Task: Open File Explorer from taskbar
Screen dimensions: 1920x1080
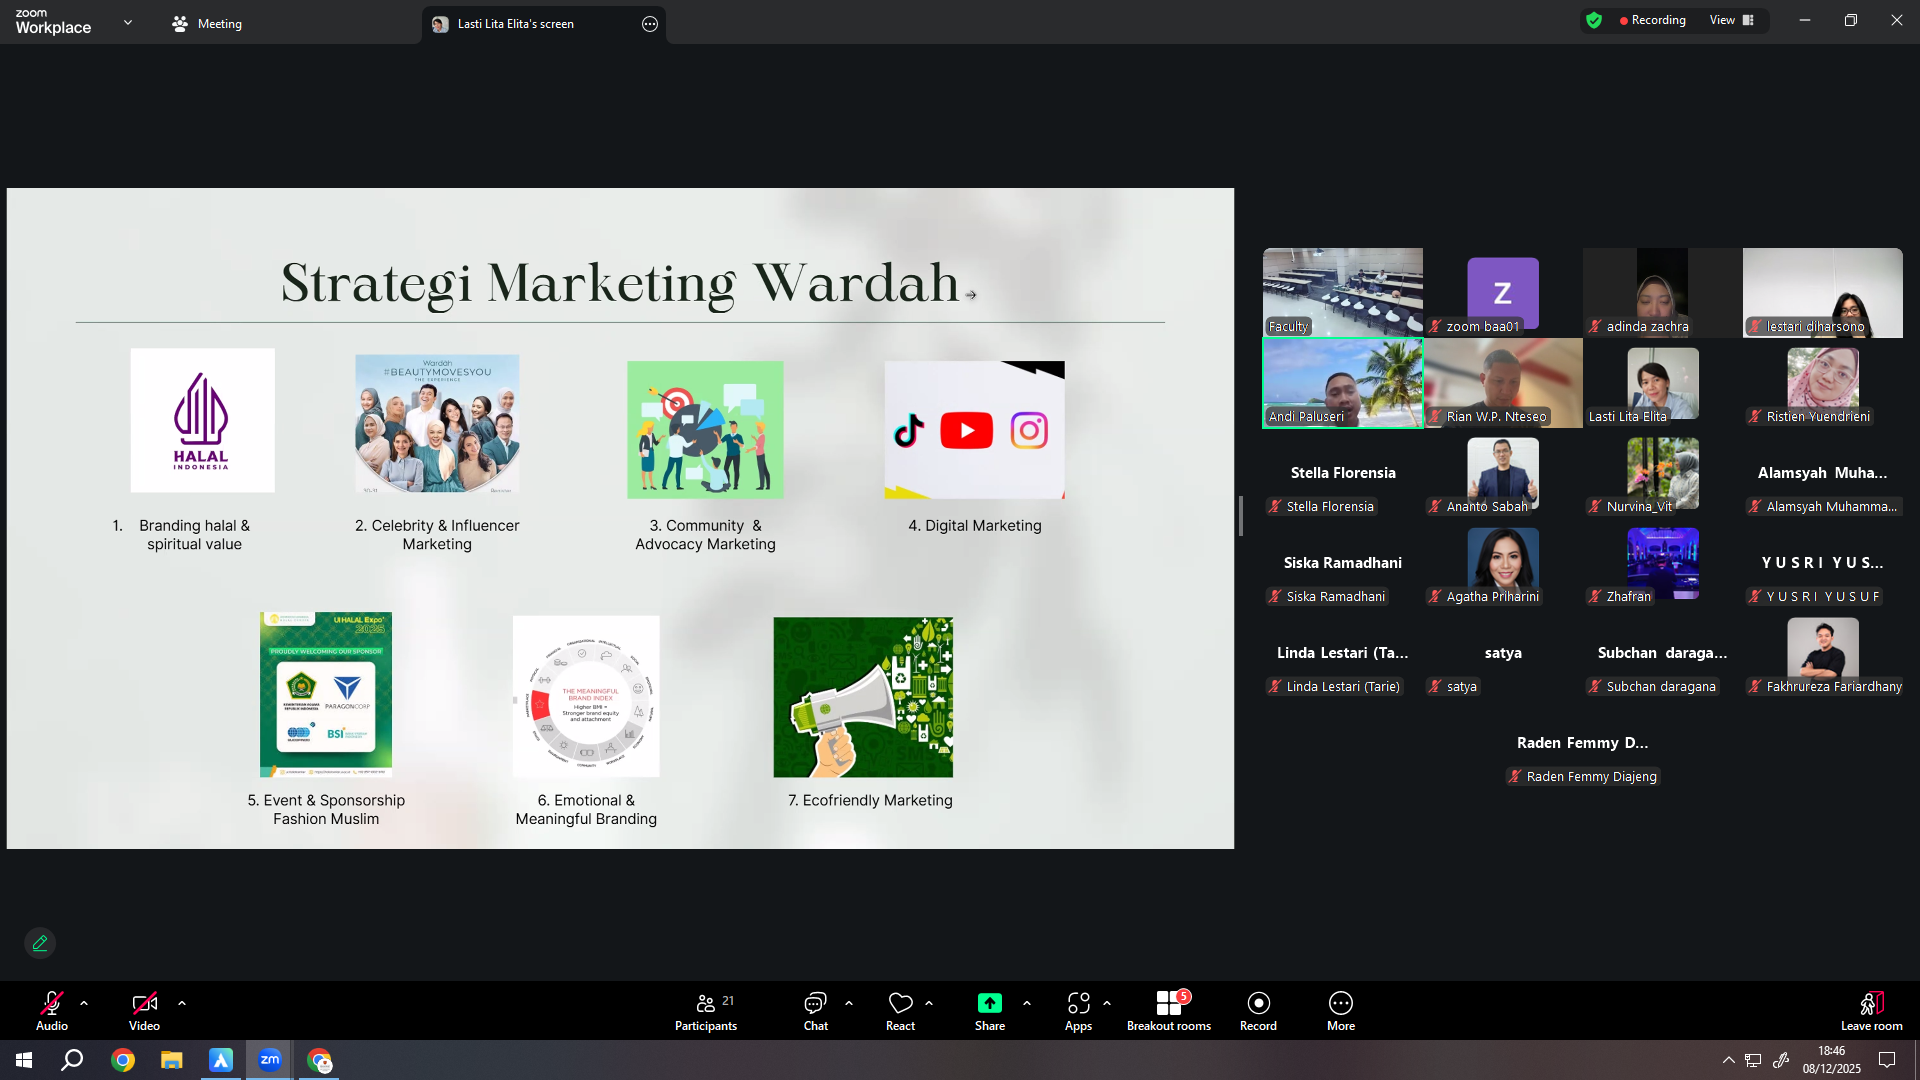Action: [x=172, y=1060]
